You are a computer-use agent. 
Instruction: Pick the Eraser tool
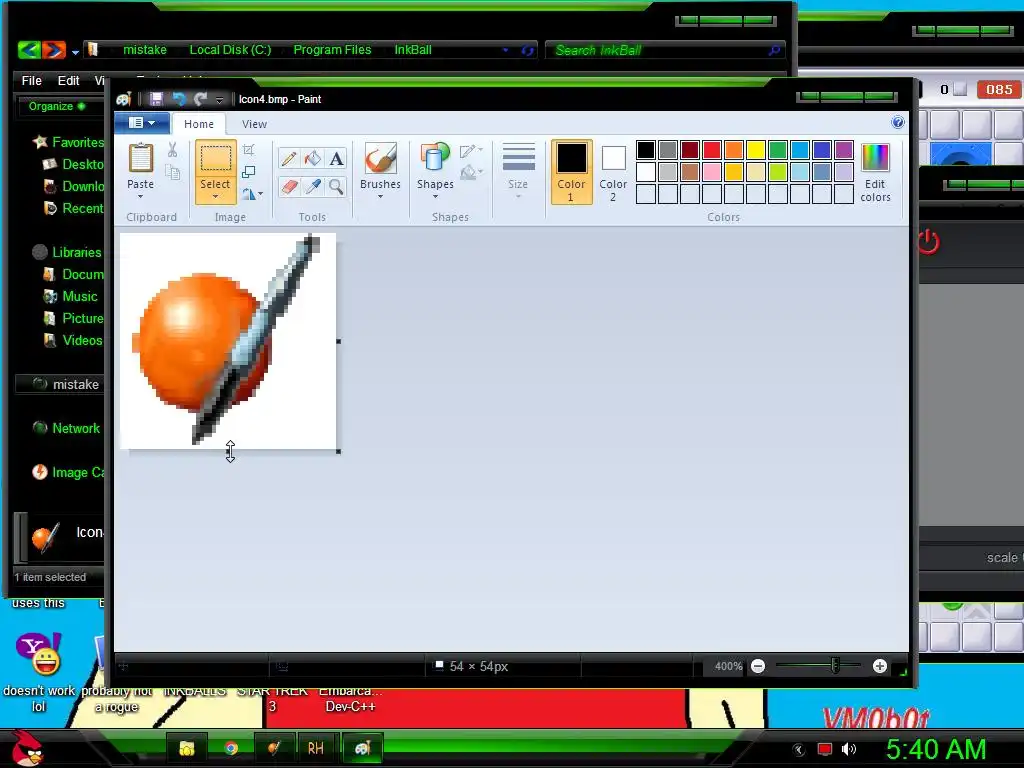[x=288, y=187]
